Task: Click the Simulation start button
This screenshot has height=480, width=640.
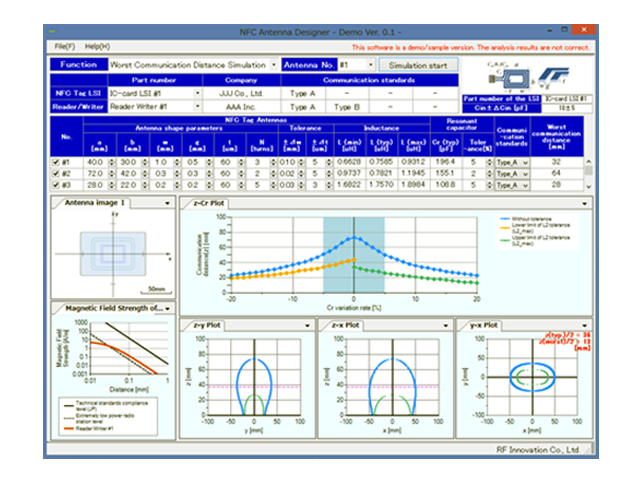Action: coord(418,65)
